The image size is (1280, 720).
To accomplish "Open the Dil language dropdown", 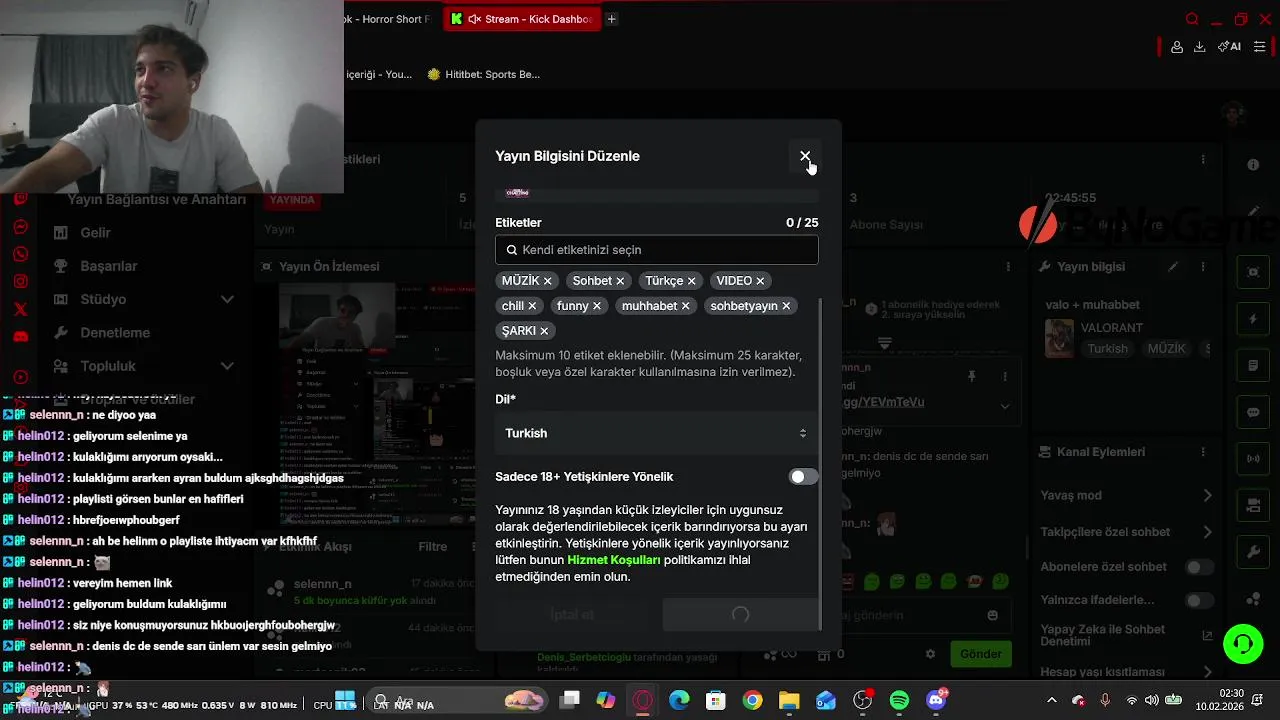I will pos(657,433).
